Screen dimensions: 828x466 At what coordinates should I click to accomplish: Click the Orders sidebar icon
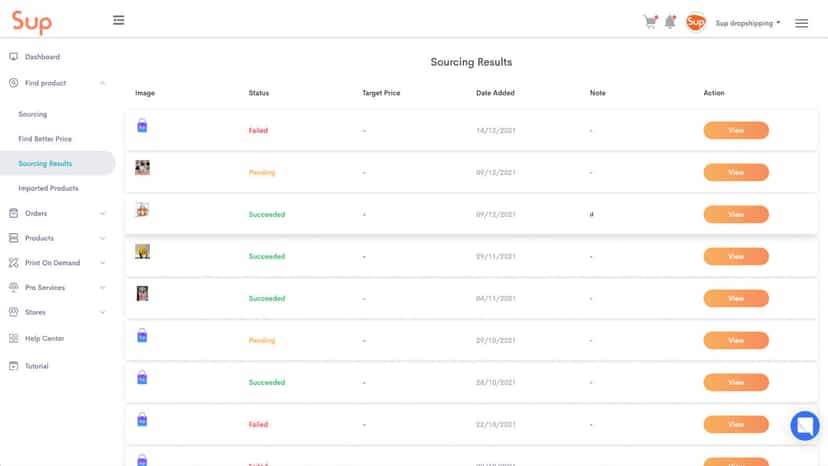click(x=14, y=213)
